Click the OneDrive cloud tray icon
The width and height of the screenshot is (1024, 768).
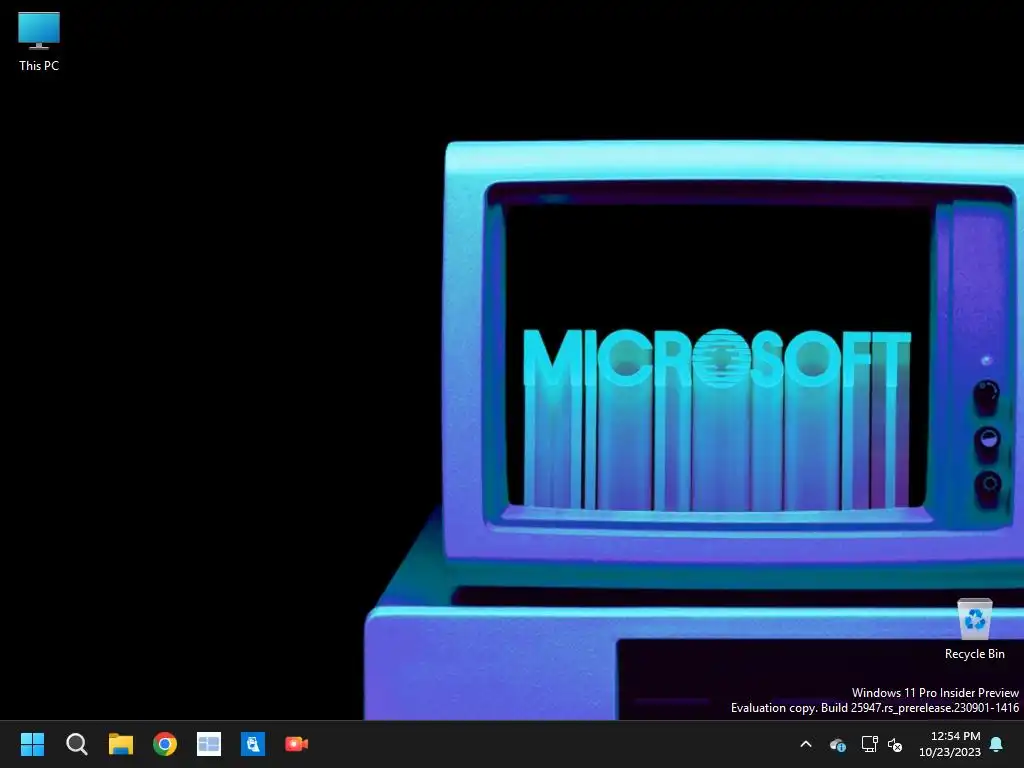click(x=838, y=744)
